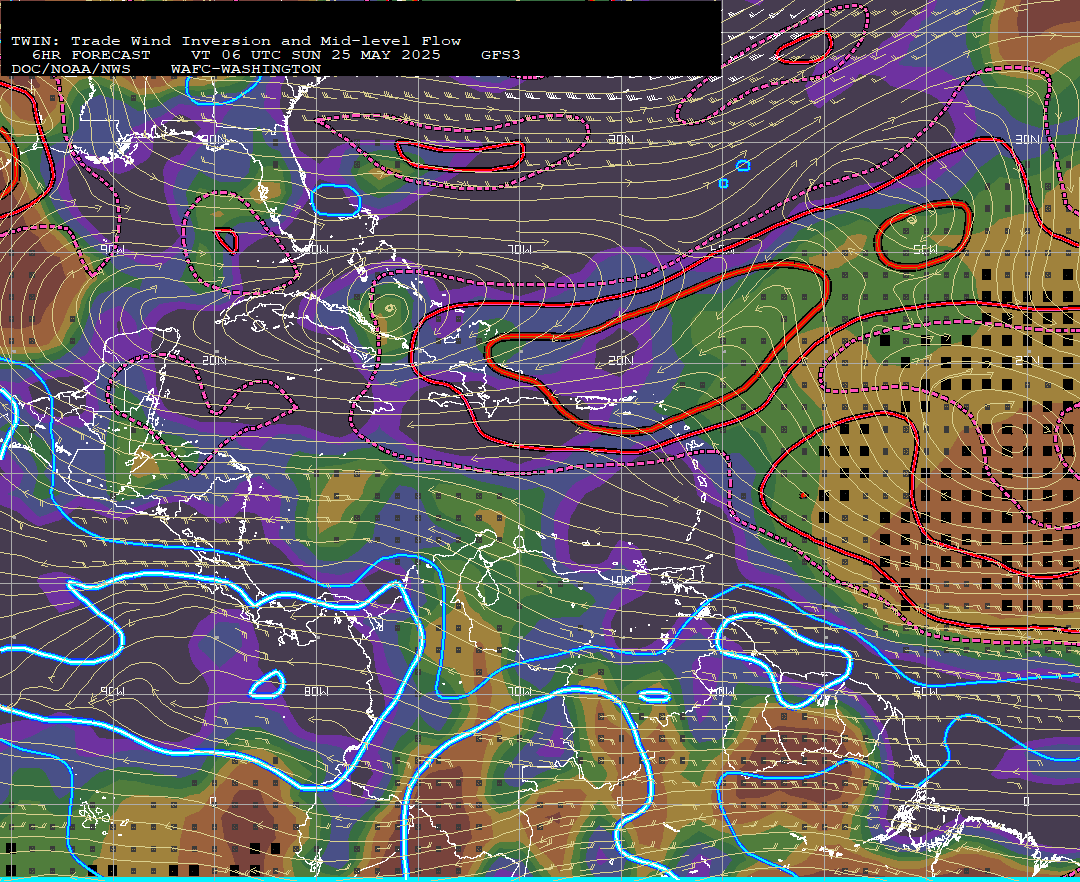Select the "DOC/NOAA/NWS" source text
Viewport: 1080px width, 882px height.
point(70,70)
